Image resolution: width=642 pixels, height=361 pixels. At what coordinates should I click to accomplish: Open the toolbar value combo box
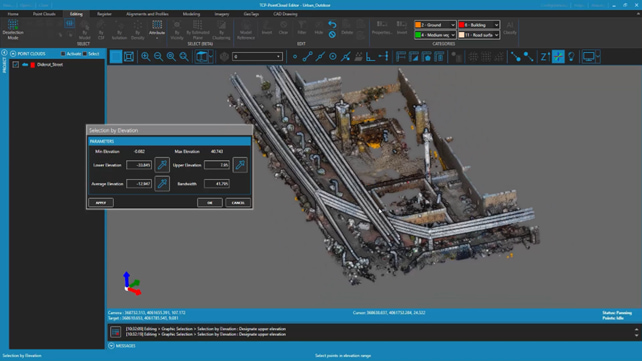pos(257,56)
